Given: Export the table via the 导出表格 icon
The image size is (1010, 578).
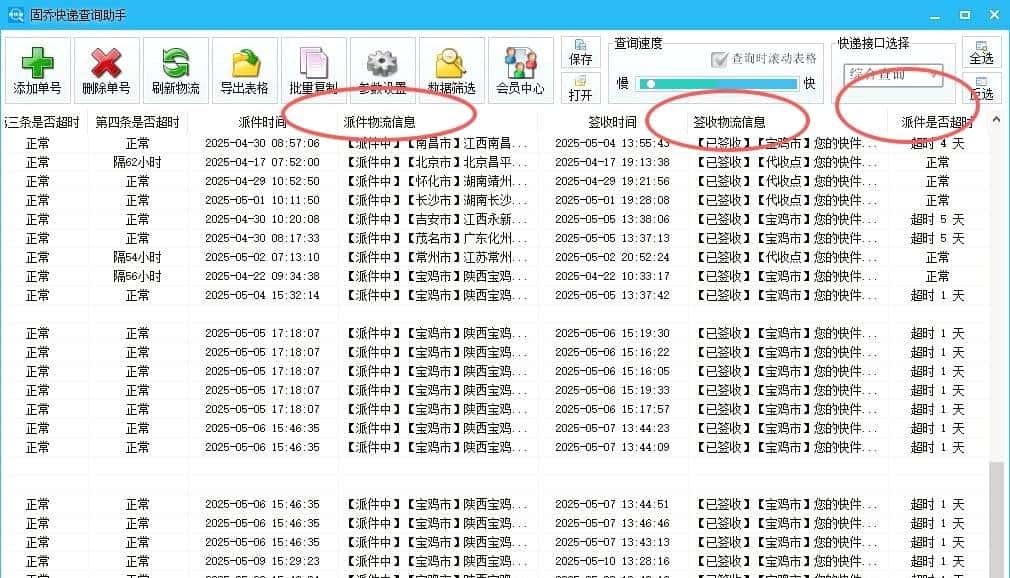Looking at the screenshot, I should 243,67.
